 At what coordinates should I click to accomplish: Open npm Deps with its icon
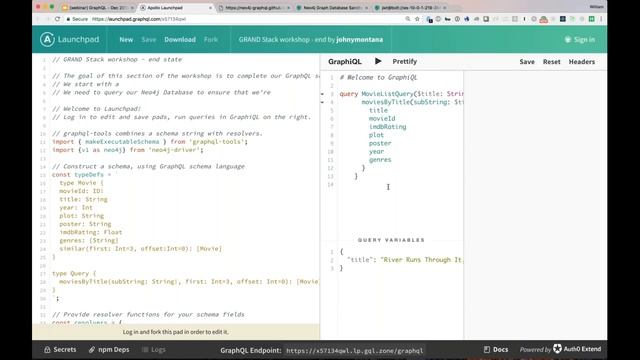click(x=109, y=349)
